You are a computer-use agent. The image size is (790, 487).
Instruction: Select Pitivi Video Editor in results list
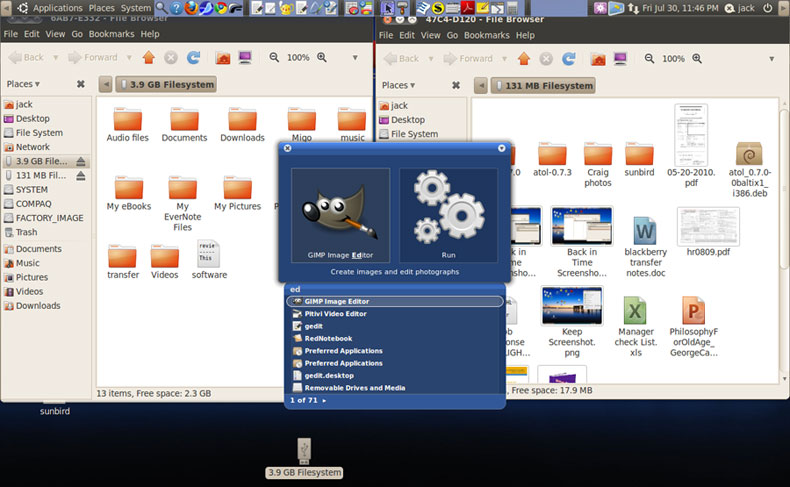pyautogui.click(x=395, y=314)
